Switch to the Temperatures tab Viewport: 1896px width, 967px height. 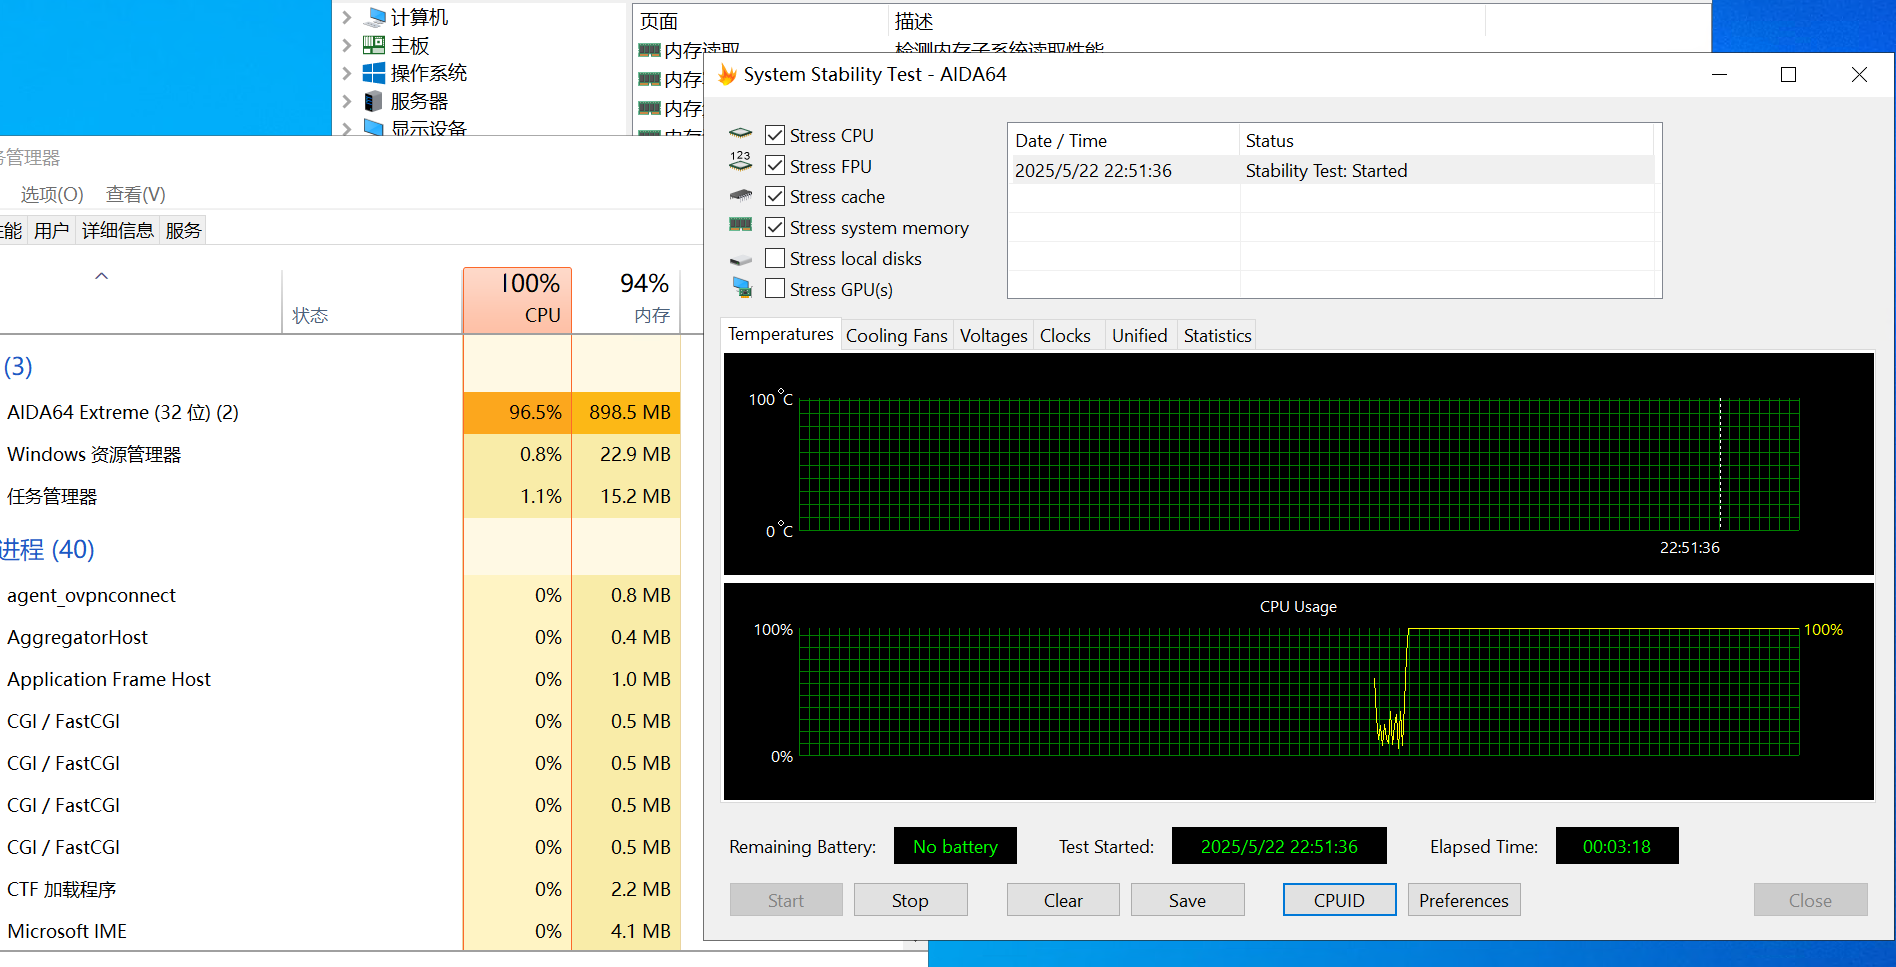(x=780, y=334)
